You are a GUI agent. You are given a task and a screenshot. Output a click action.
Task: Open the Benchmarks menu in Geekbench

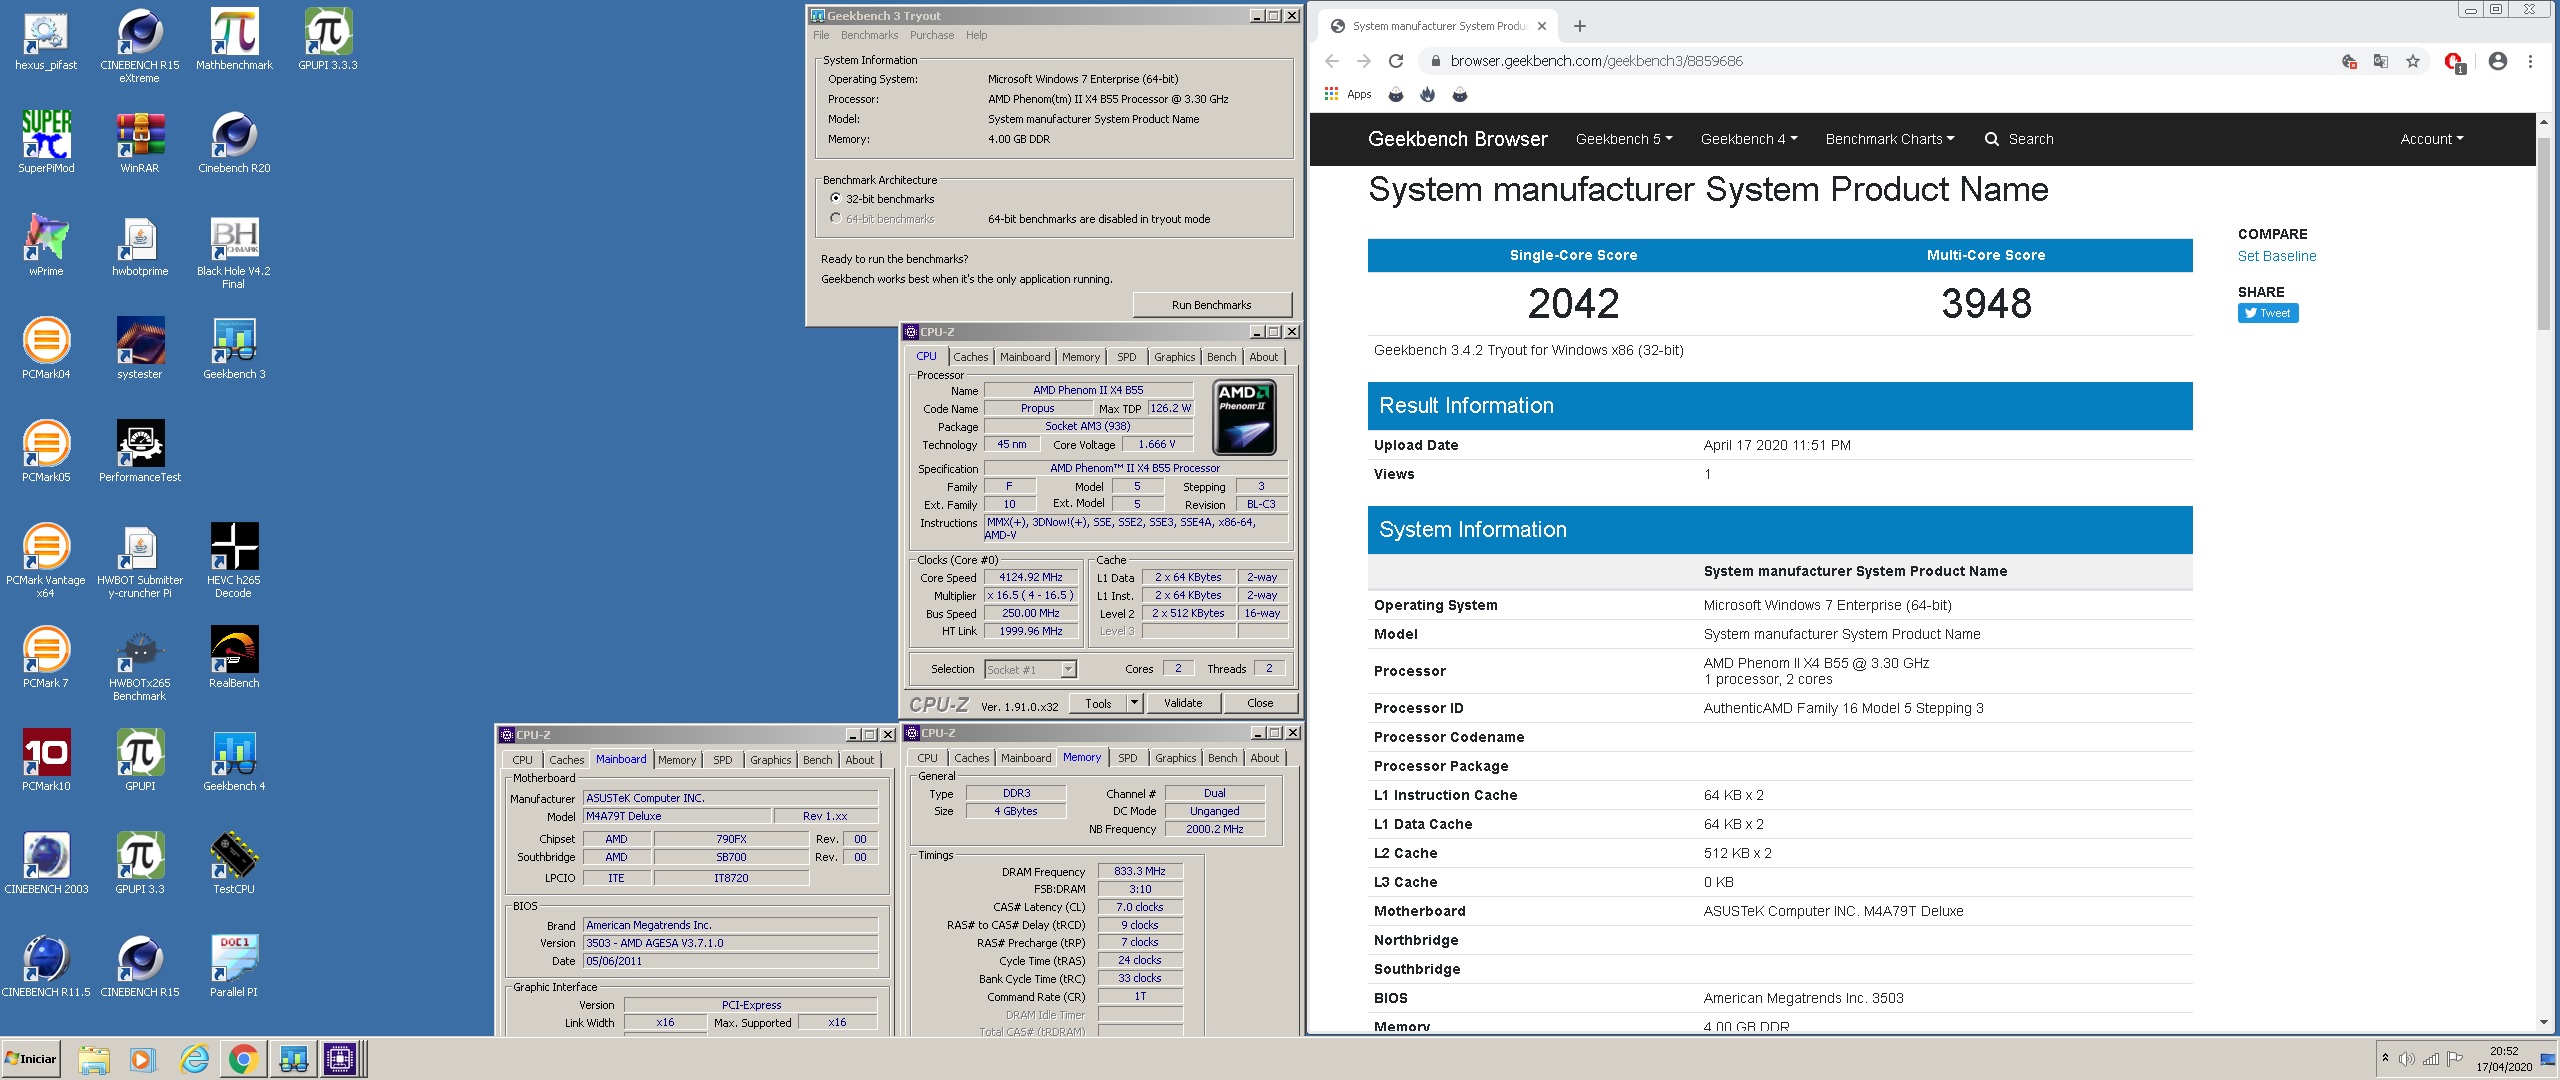(x=869, y=35)
